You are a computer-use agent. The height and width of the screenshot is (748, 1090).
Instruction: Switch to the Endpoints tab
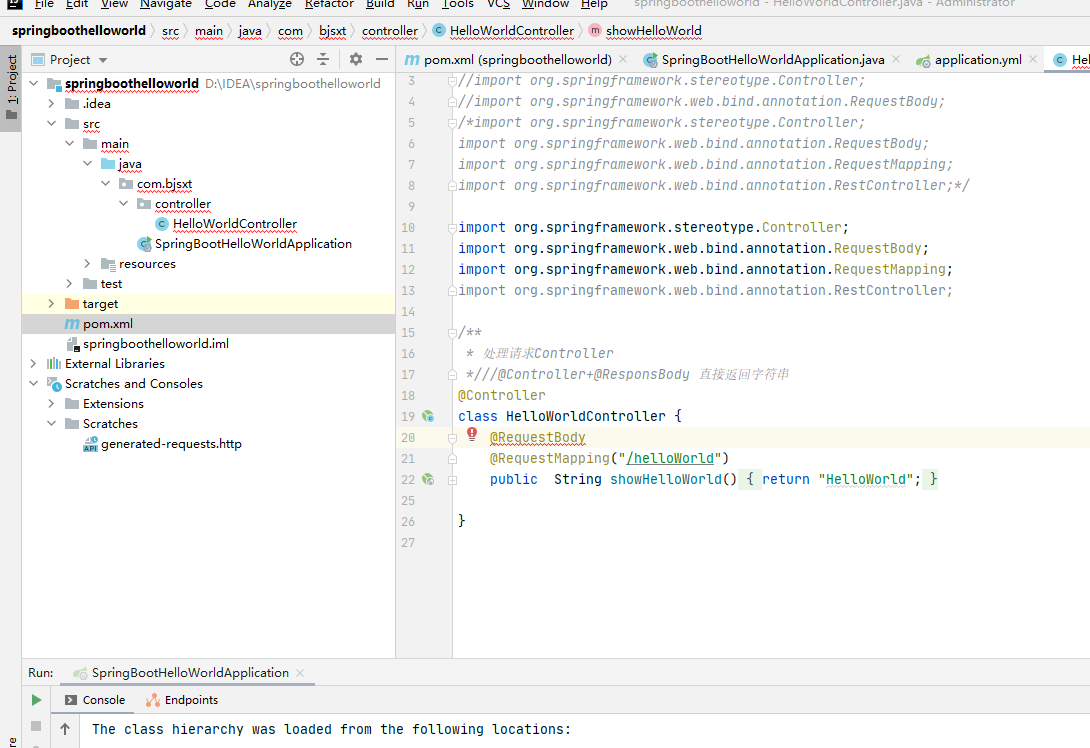pos(182,700)
